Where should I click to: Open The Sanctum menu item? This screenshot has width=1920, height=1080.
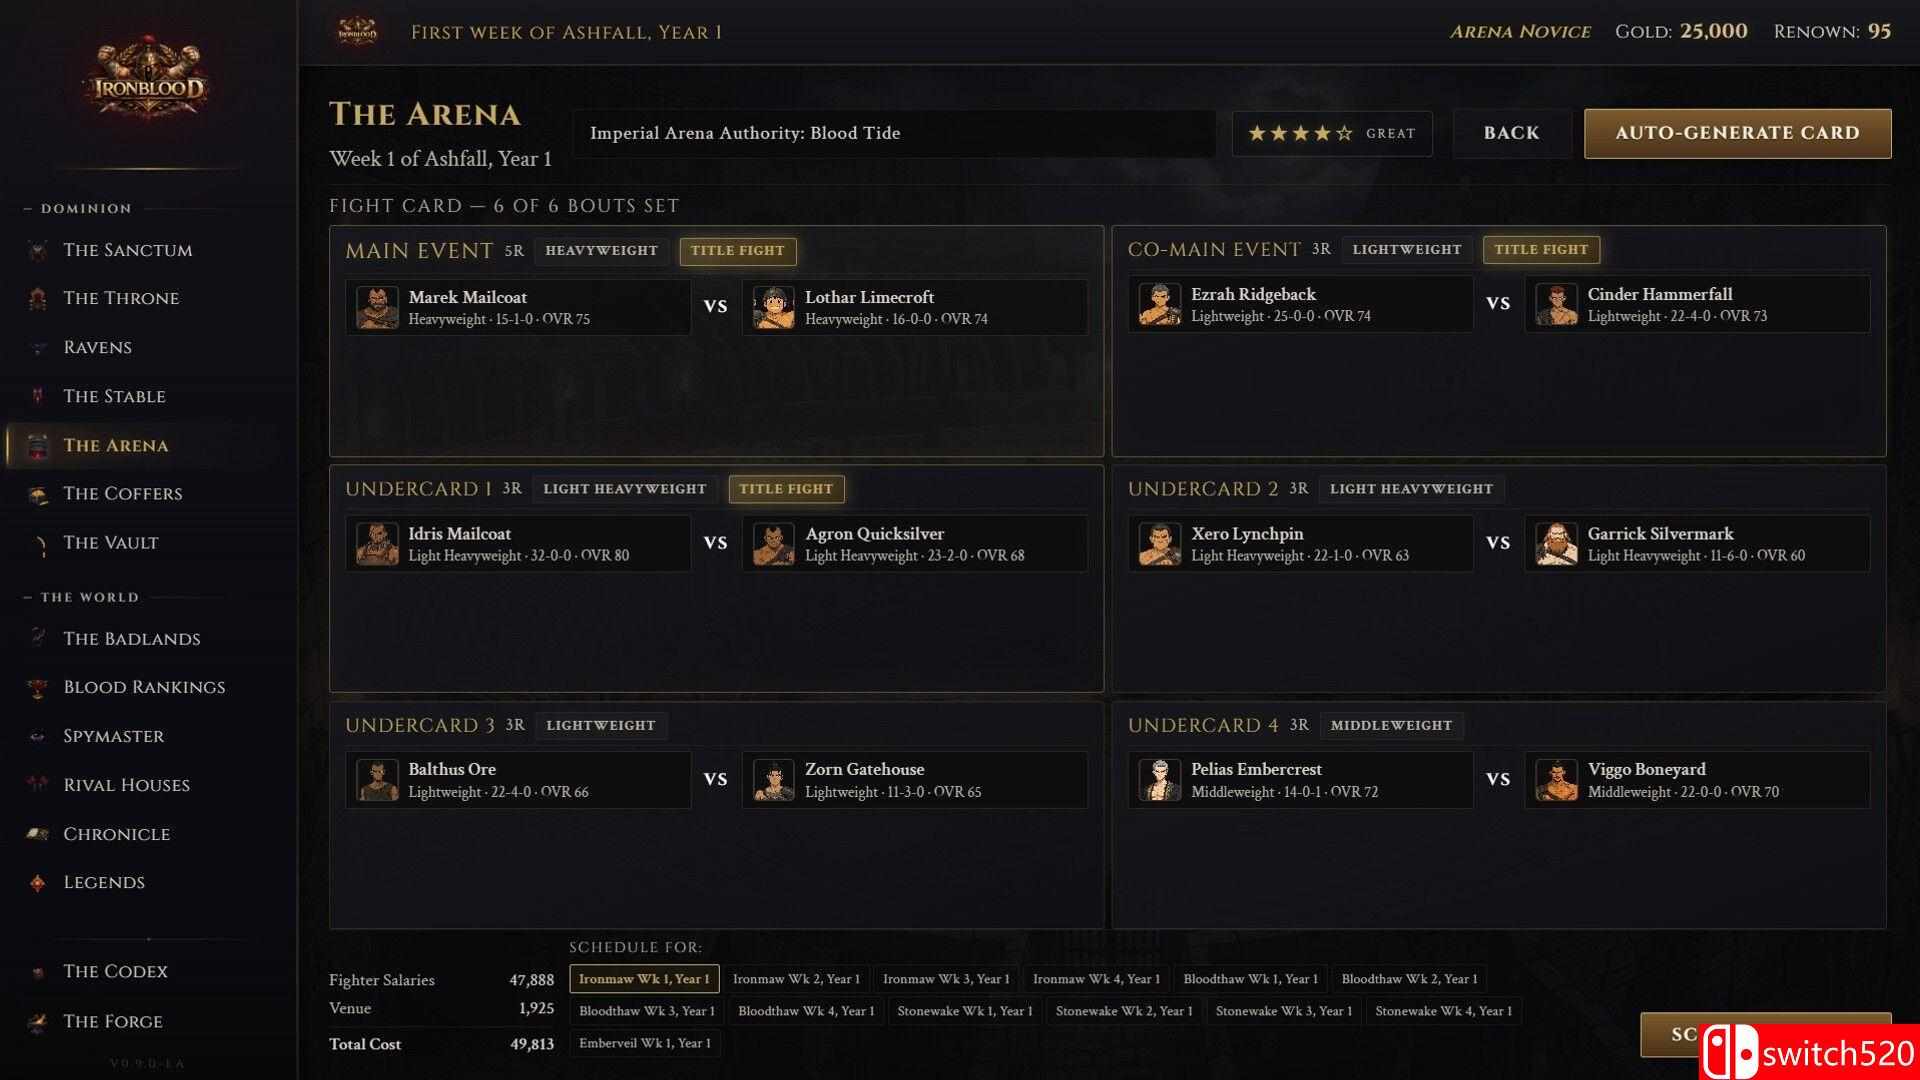[150, 250]
